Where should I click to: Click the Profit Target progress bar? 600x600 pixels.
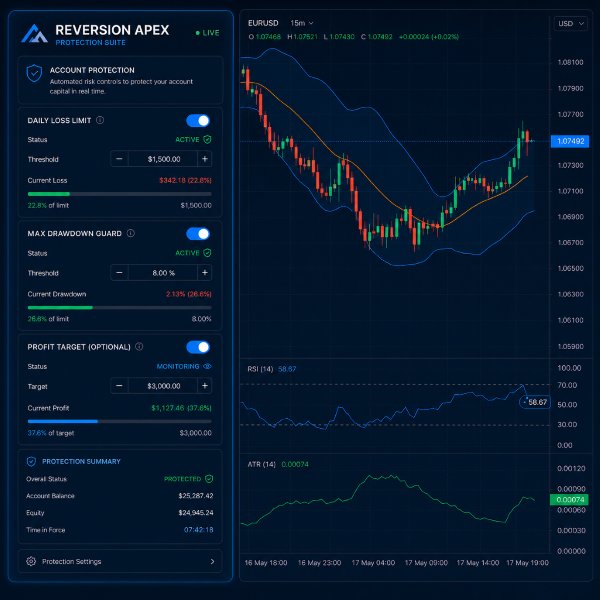point(119,421)
